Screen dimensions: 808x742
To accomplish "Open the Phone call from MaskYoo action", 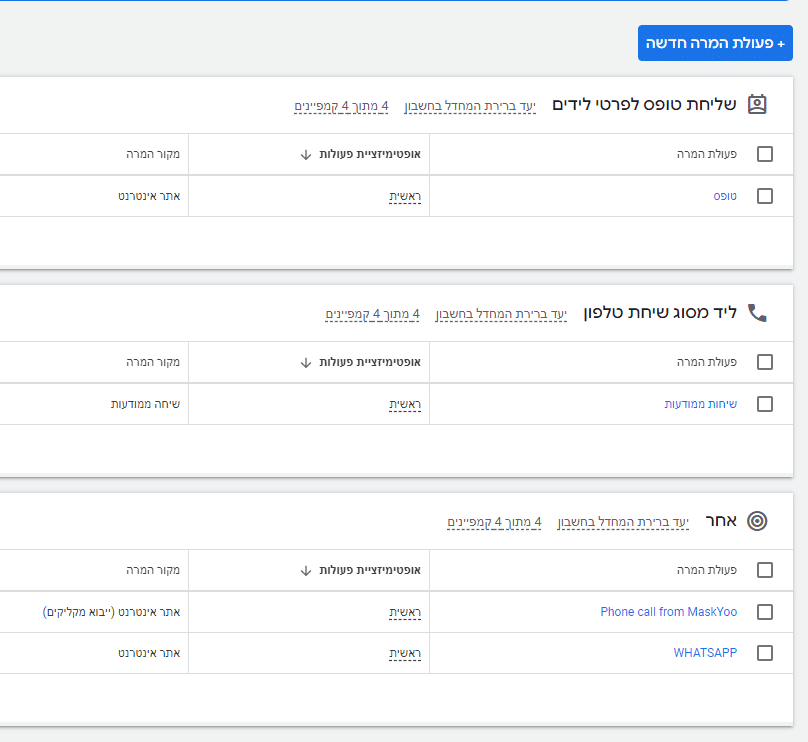I will (x=669, y=612).
